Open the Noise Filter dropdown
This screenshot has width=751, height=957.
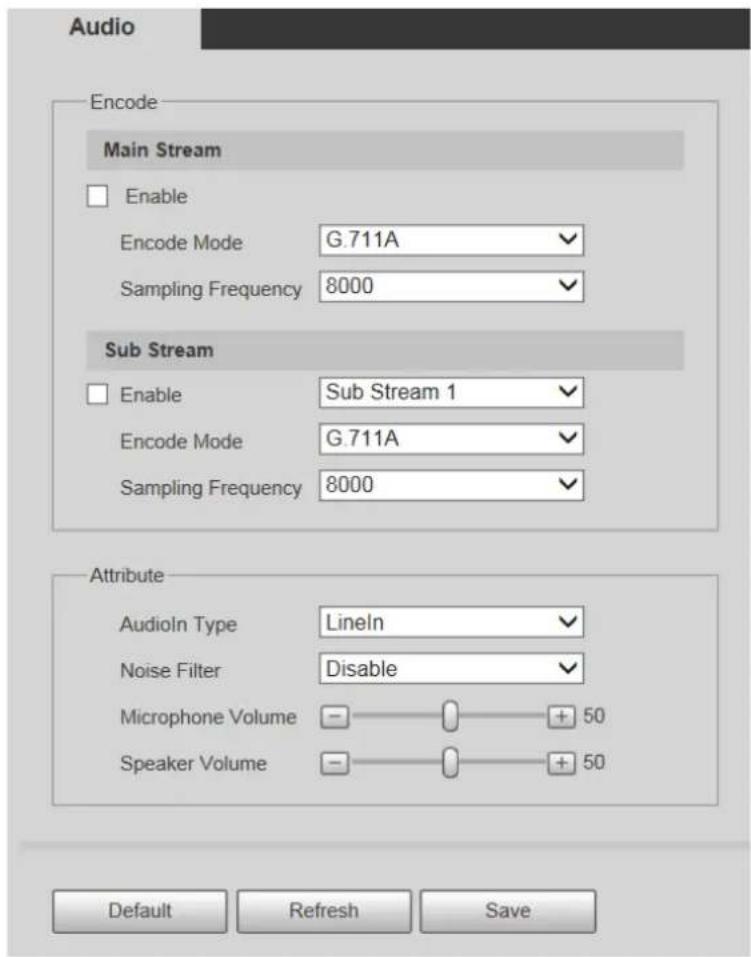pyautogui.click(x=451, y=669)
